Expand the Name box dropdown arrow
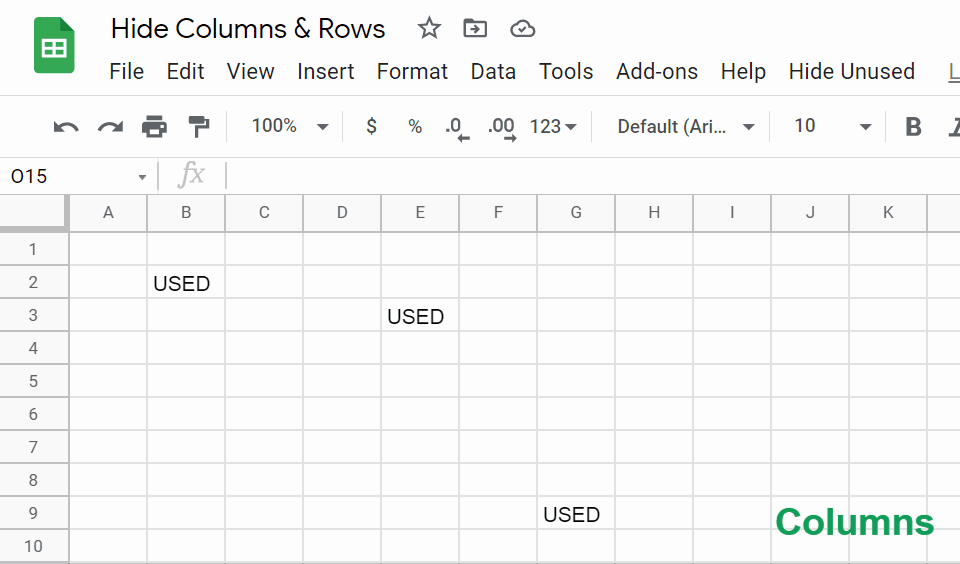 coord(142,177)
